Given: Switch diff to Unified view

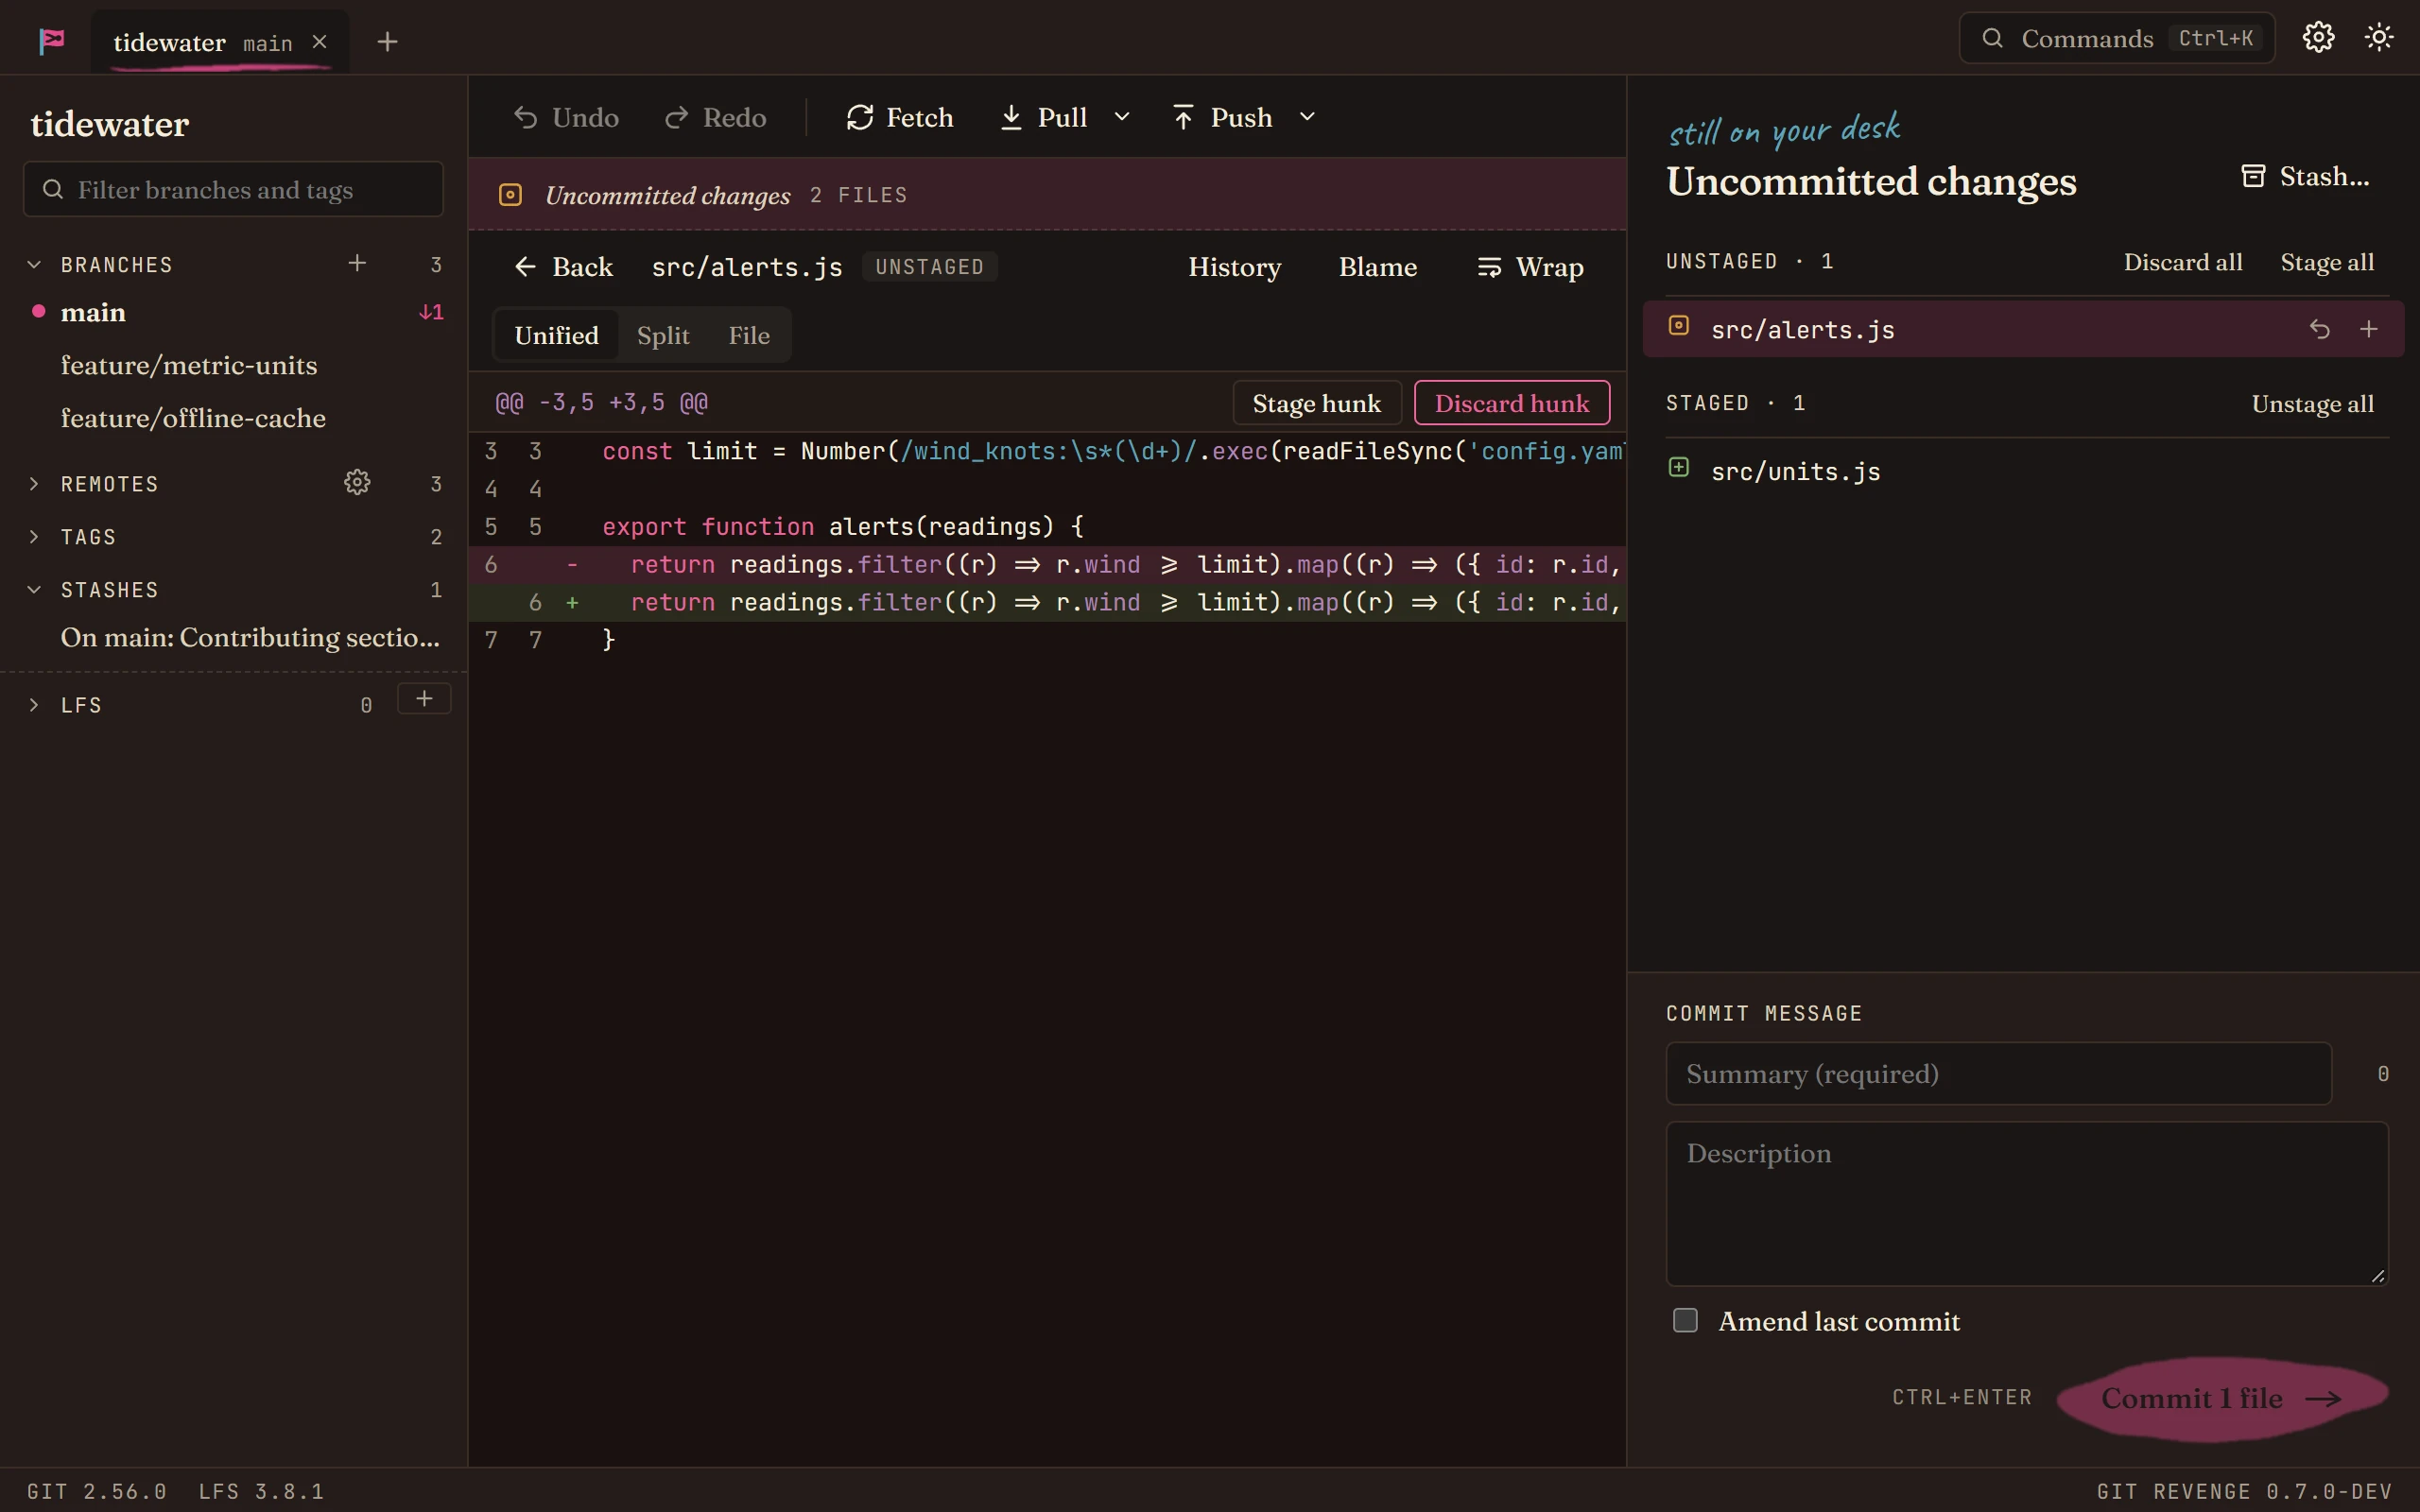Looking at the screenshot, I should pyautogui.click(x=557, y=335).
